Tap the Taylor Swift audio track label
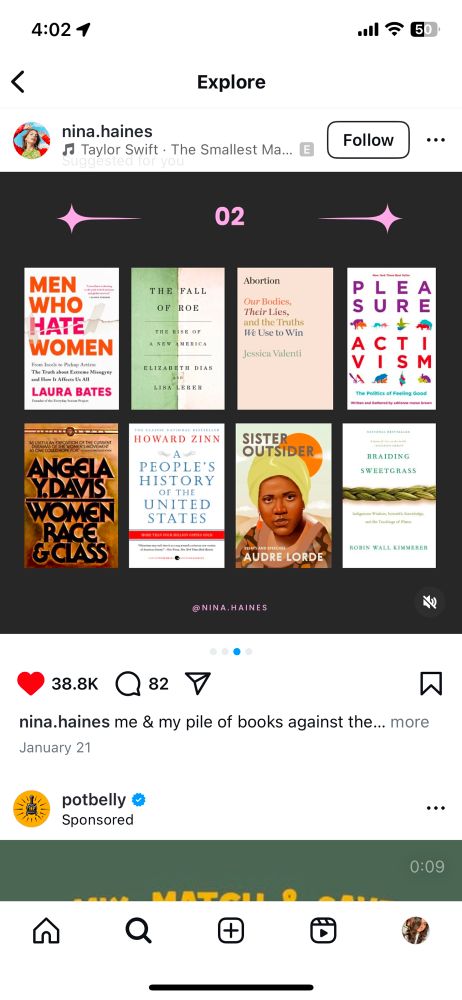462x1000 pixels. tap(178, 150)
